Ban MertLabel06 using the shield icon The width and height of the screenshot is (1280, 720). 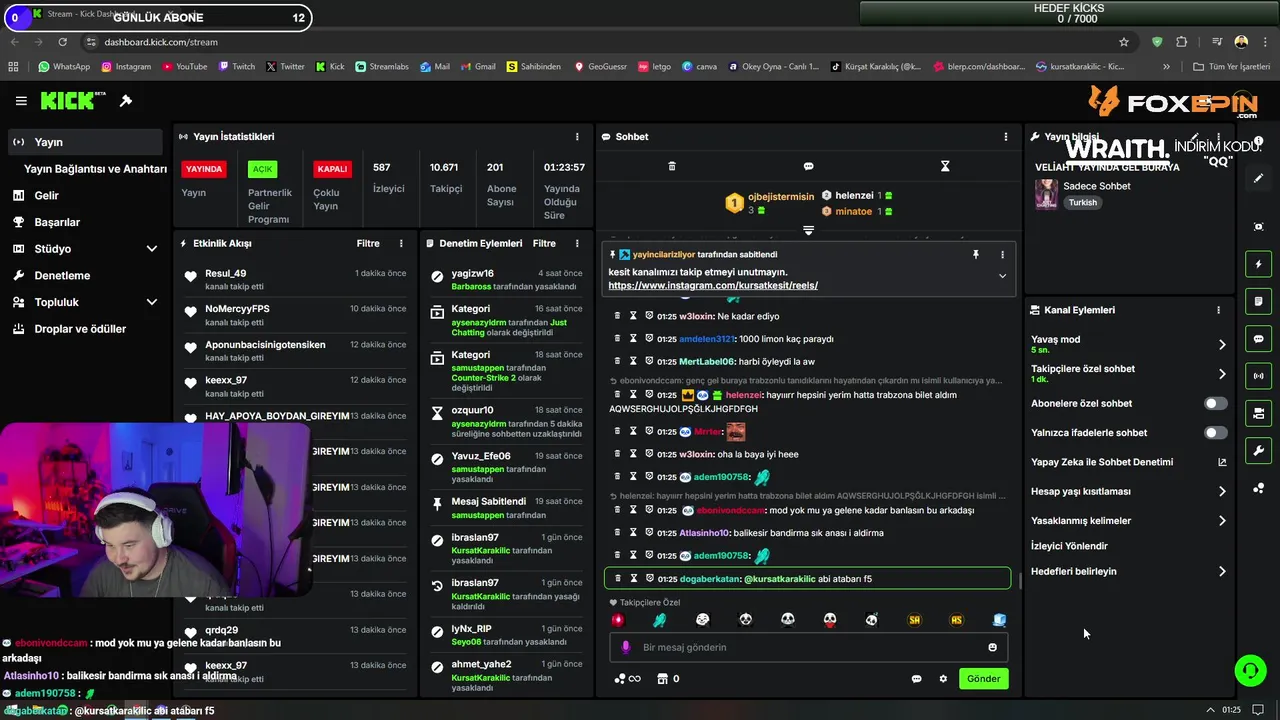pos(649,361)
